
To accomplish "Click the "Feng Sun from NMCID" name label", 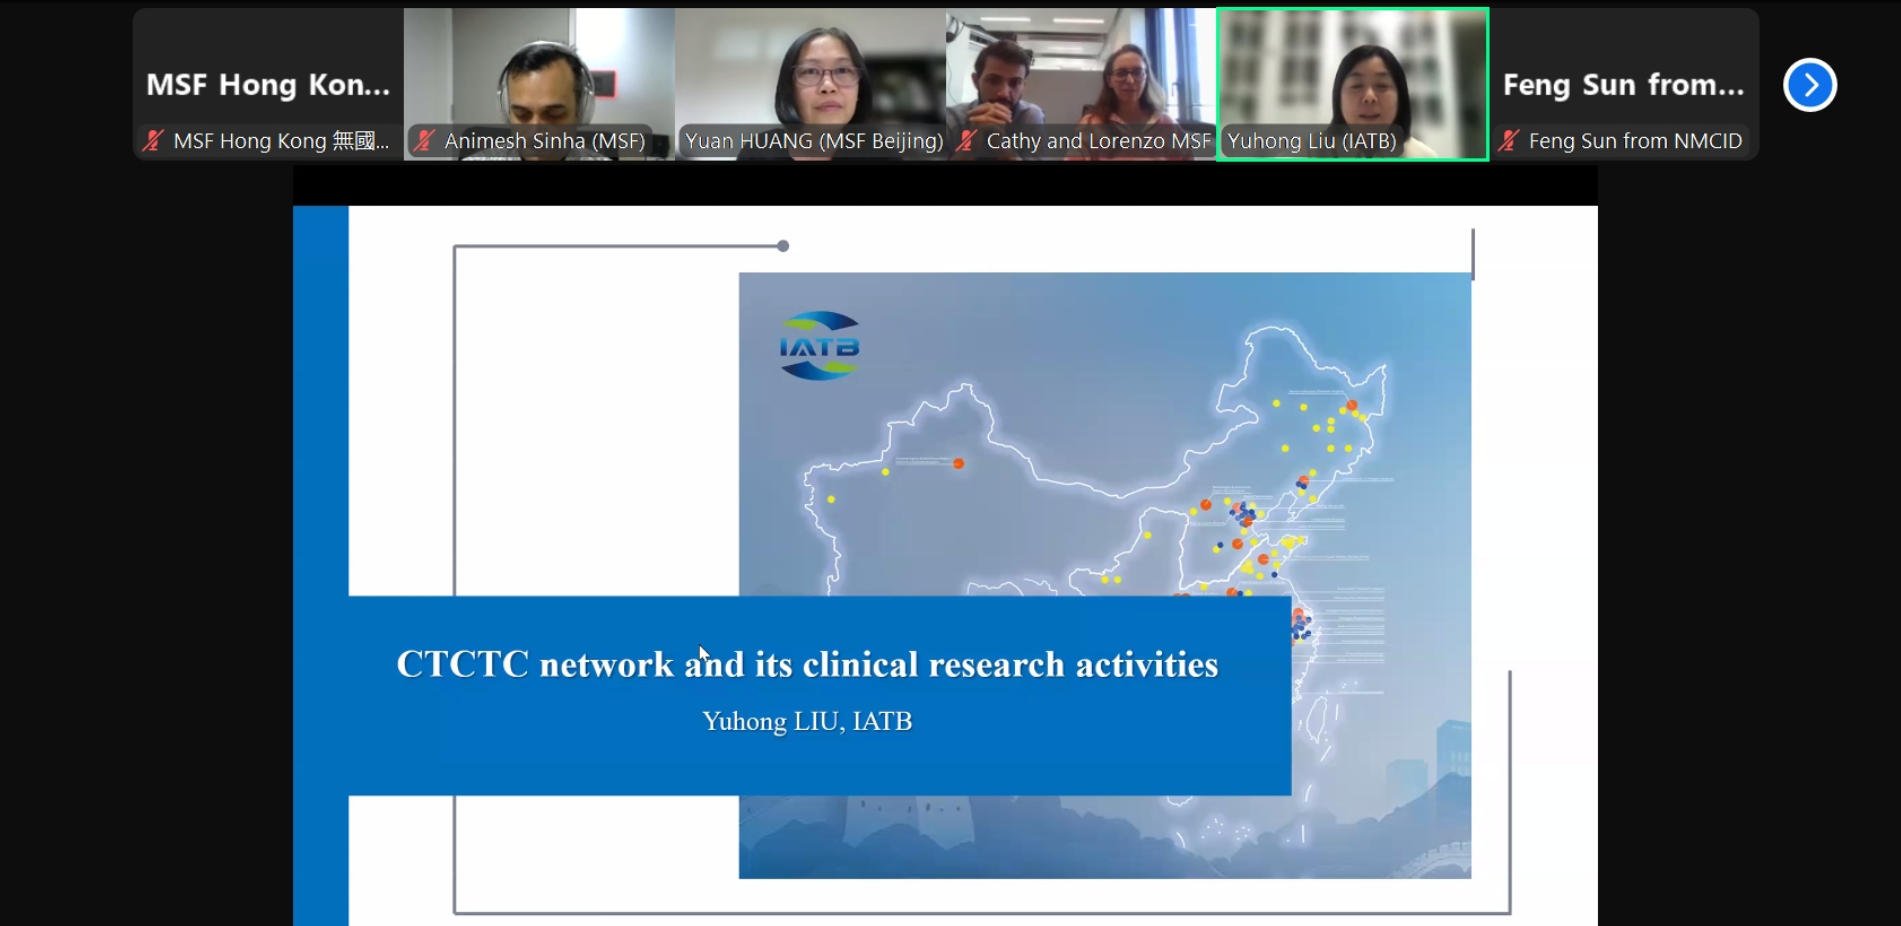I will tap(1635, 141).
